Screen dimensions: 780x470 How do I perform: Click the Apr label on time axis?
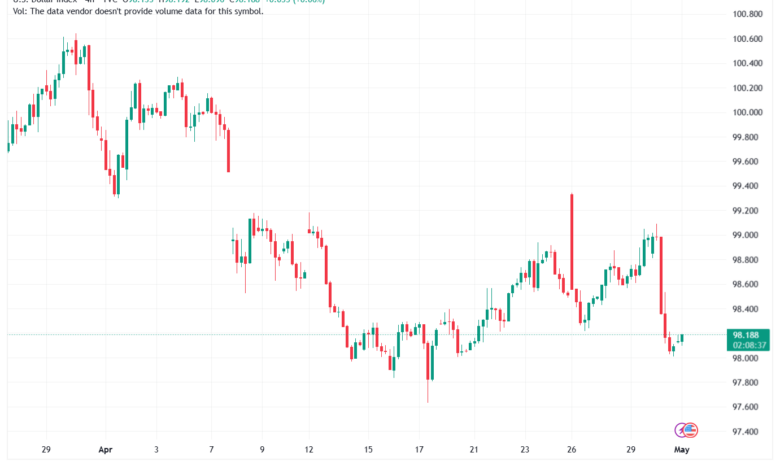pos(105,450)
